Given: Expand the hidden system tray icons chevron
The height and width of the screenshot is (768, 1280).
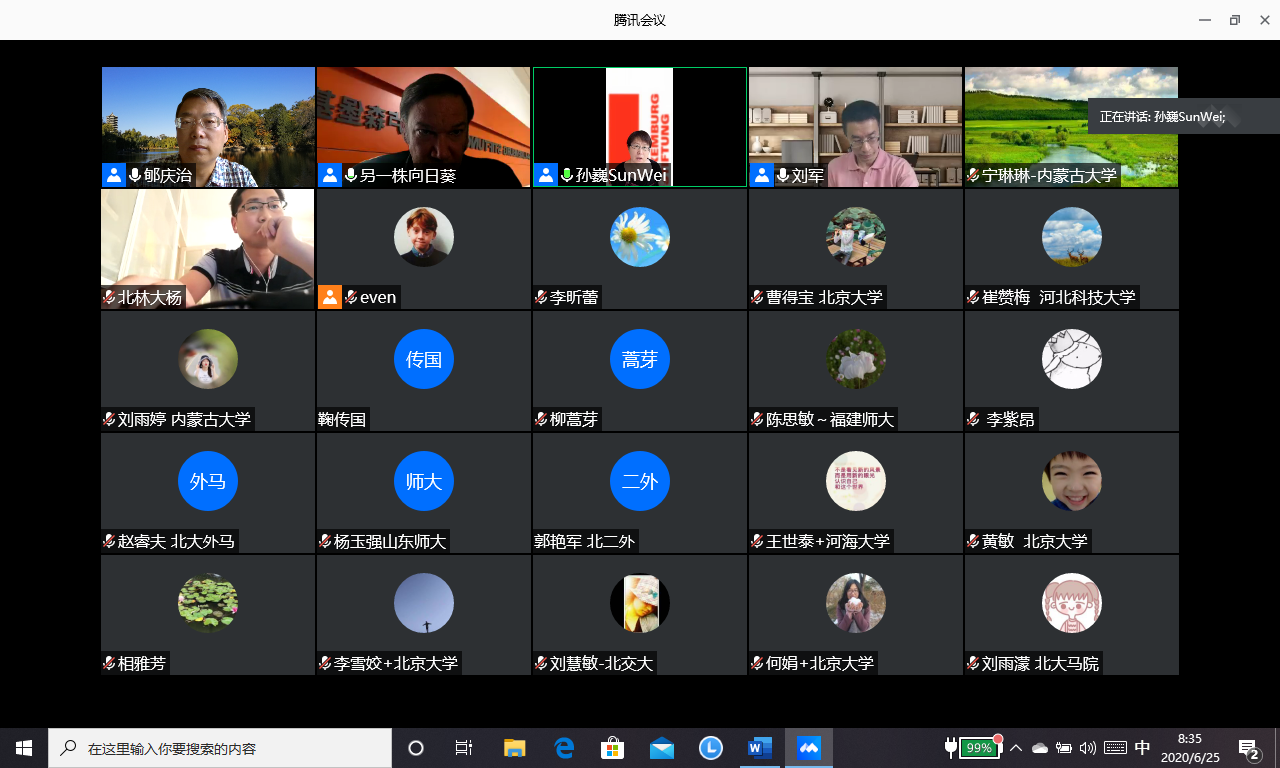Looking at the screenshot, I should point(1016,748).
